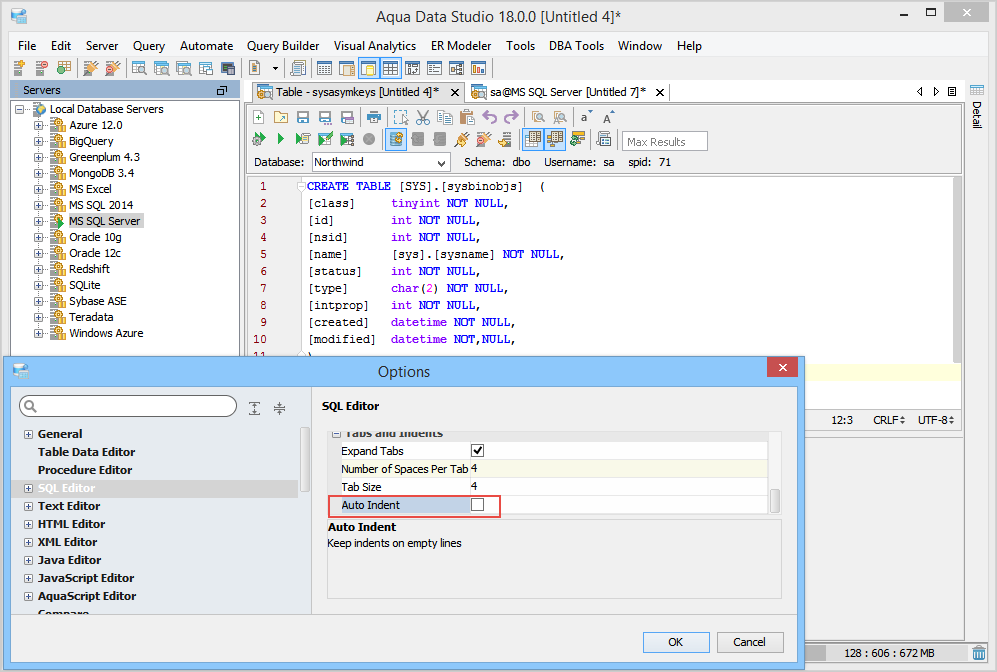Click the Open file folder icon in editor toolbar
Viewport: 997px width, 672px height.
point(280,117)
